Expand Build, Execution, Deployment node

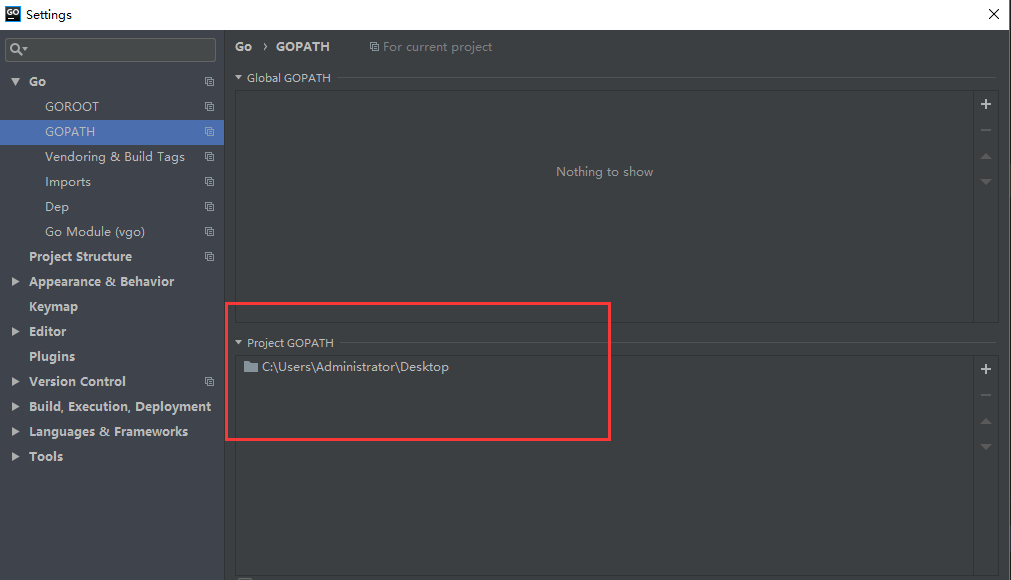click(x=15, y=407)
